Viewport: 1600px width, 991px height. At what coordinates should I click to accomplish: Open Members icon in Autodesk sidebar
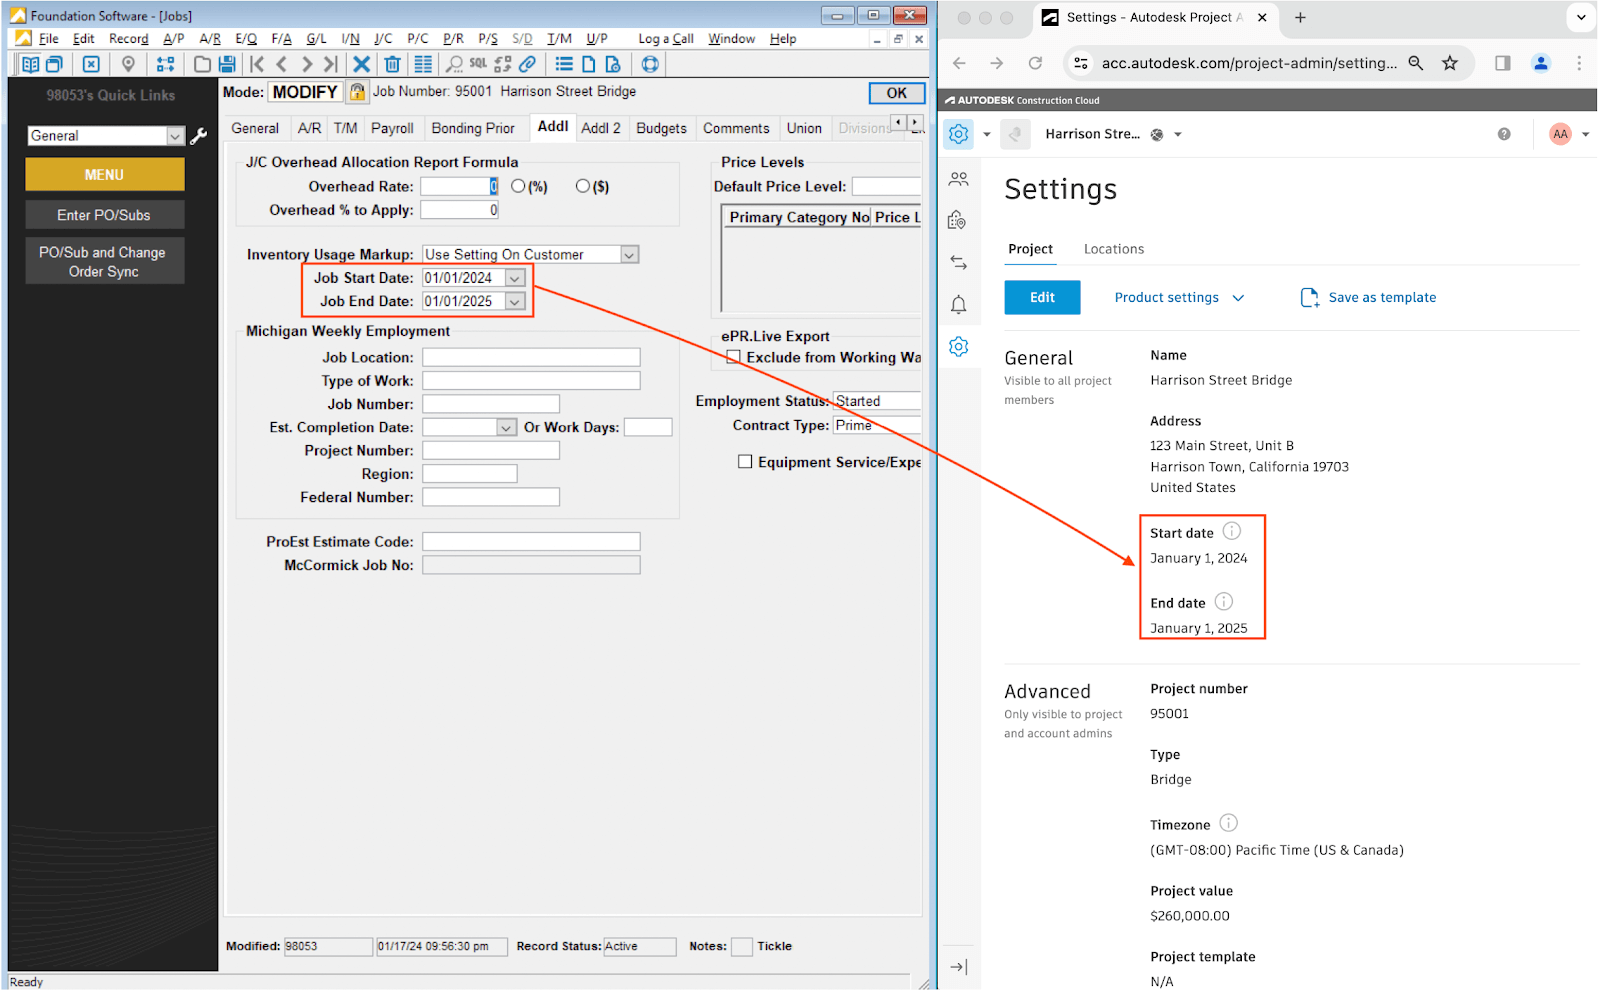point(959,179)
